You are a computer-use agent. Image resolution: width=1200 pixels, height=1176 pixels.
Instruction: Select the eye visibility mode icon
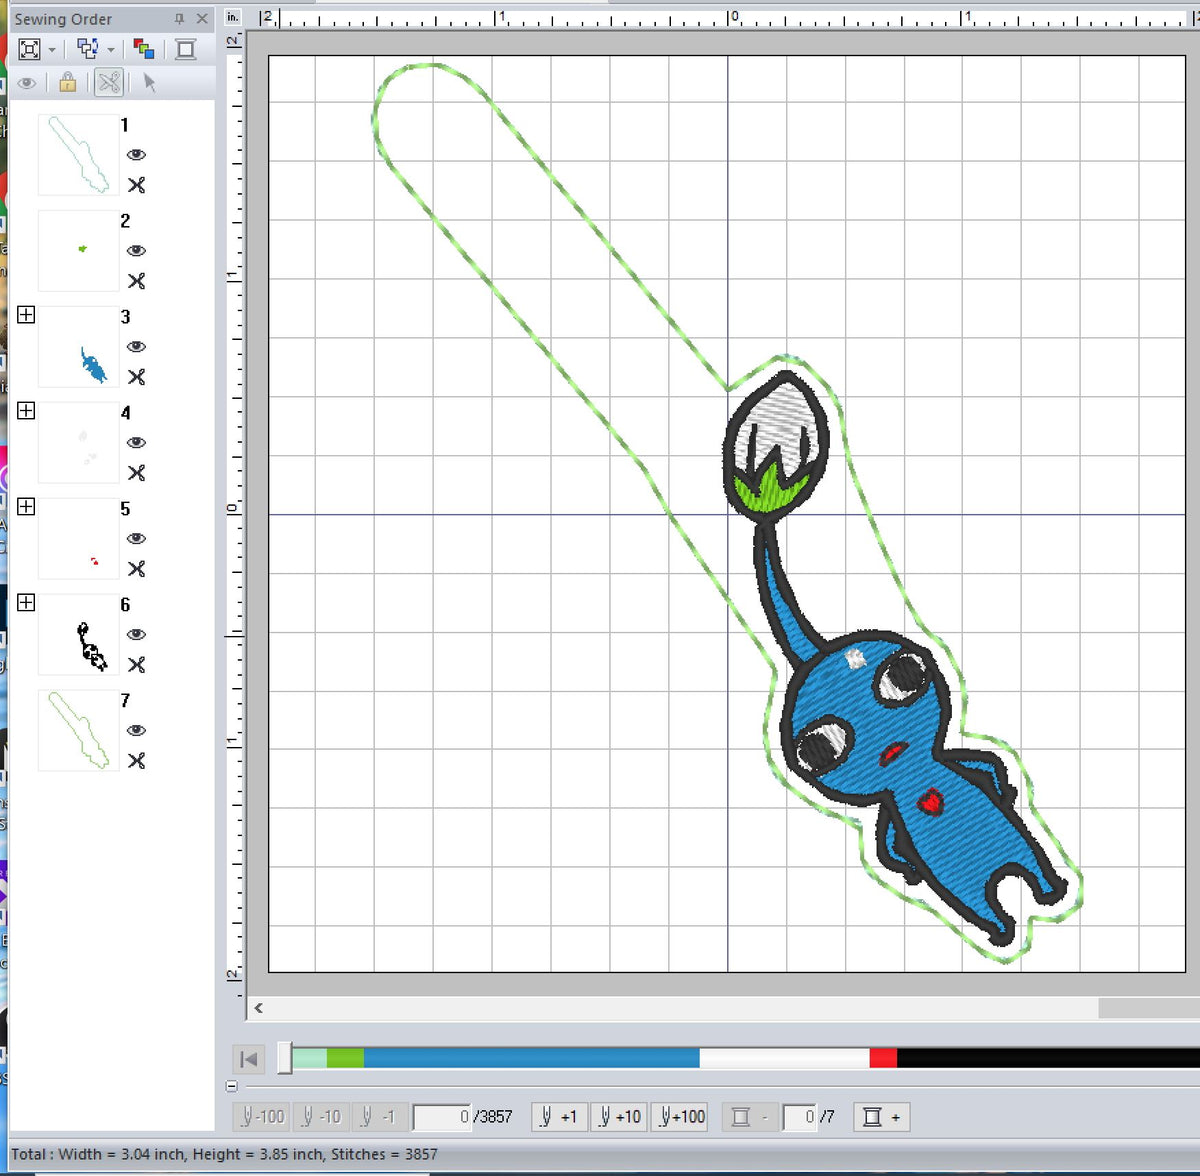tap(27, 83)
